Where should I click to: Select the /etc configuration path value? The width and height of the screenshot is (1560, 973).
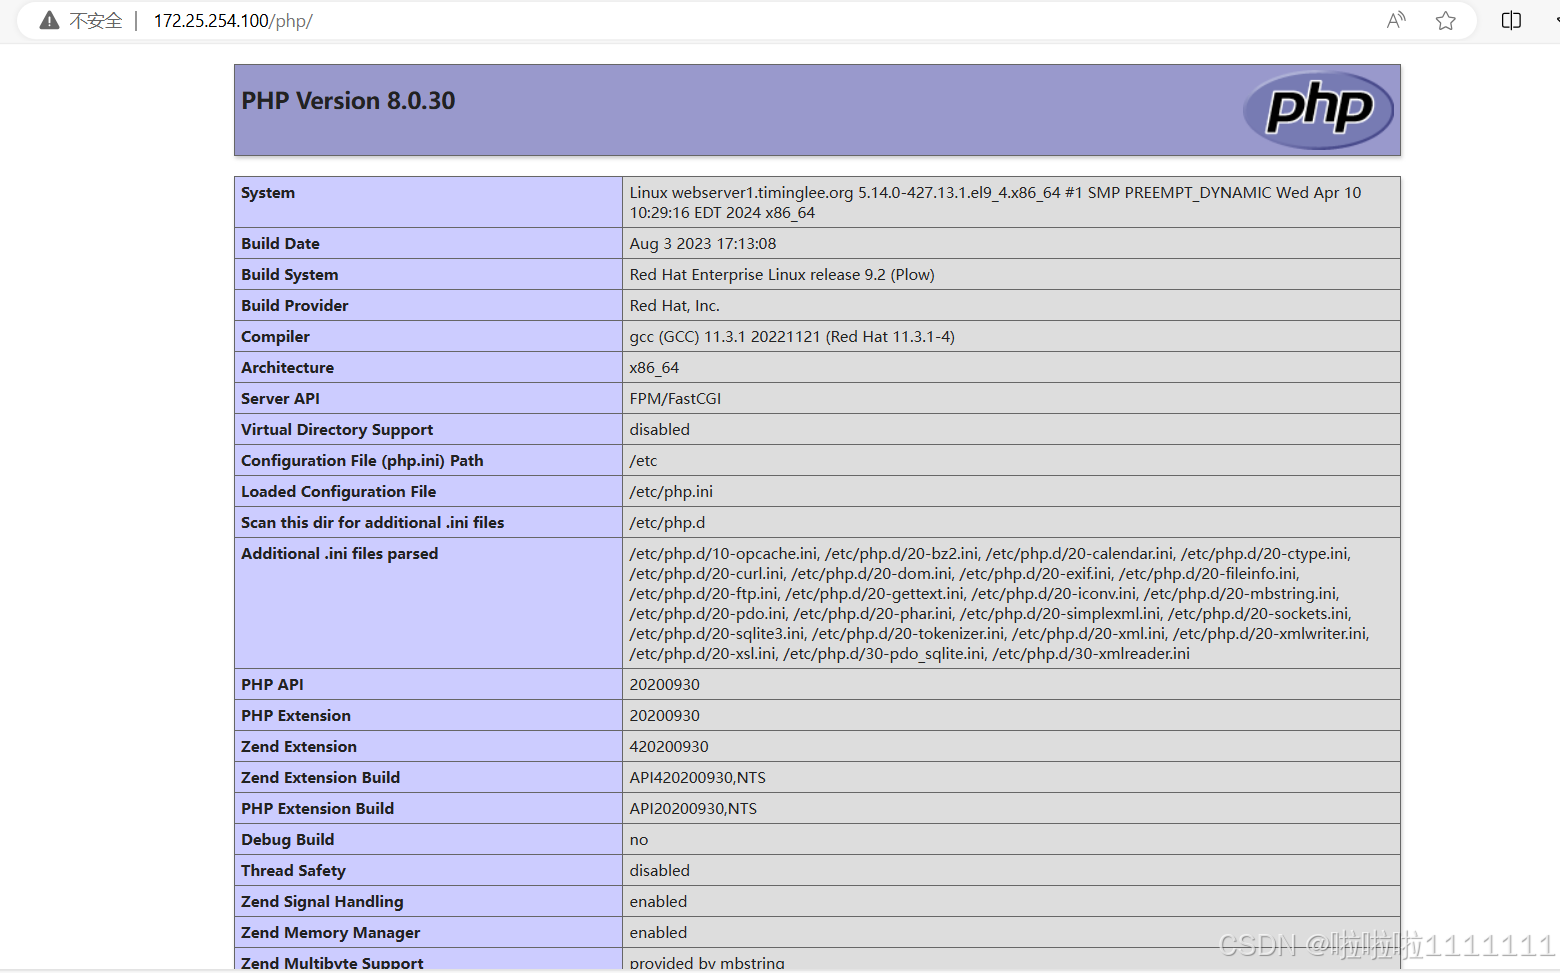(x=643, y=461)
